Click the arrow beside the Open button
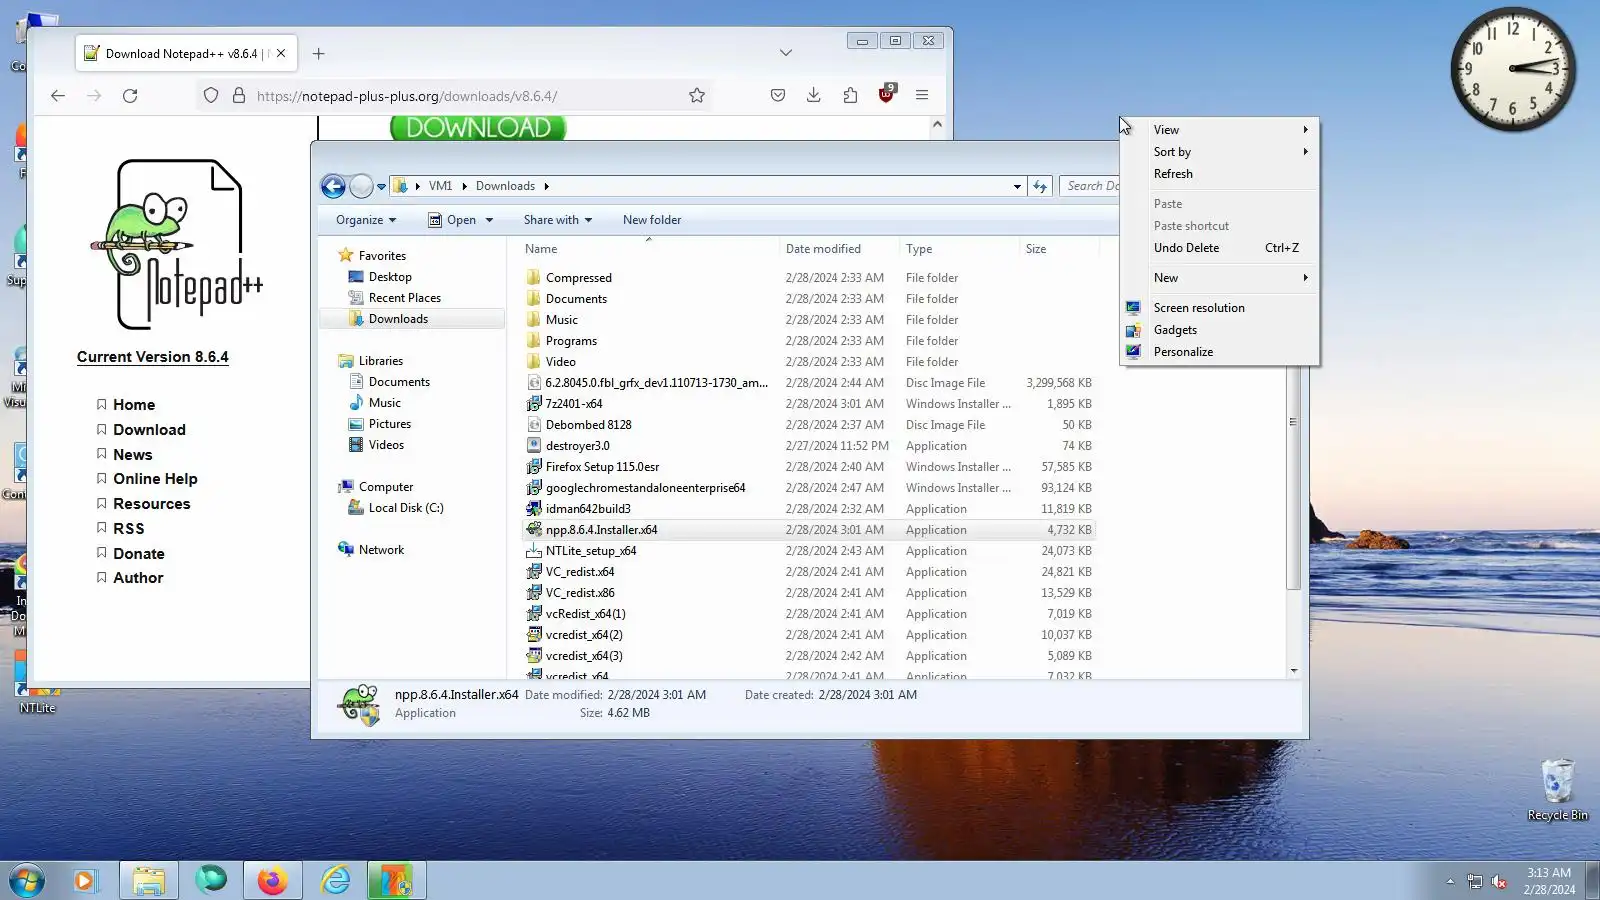 pos(489,220)
